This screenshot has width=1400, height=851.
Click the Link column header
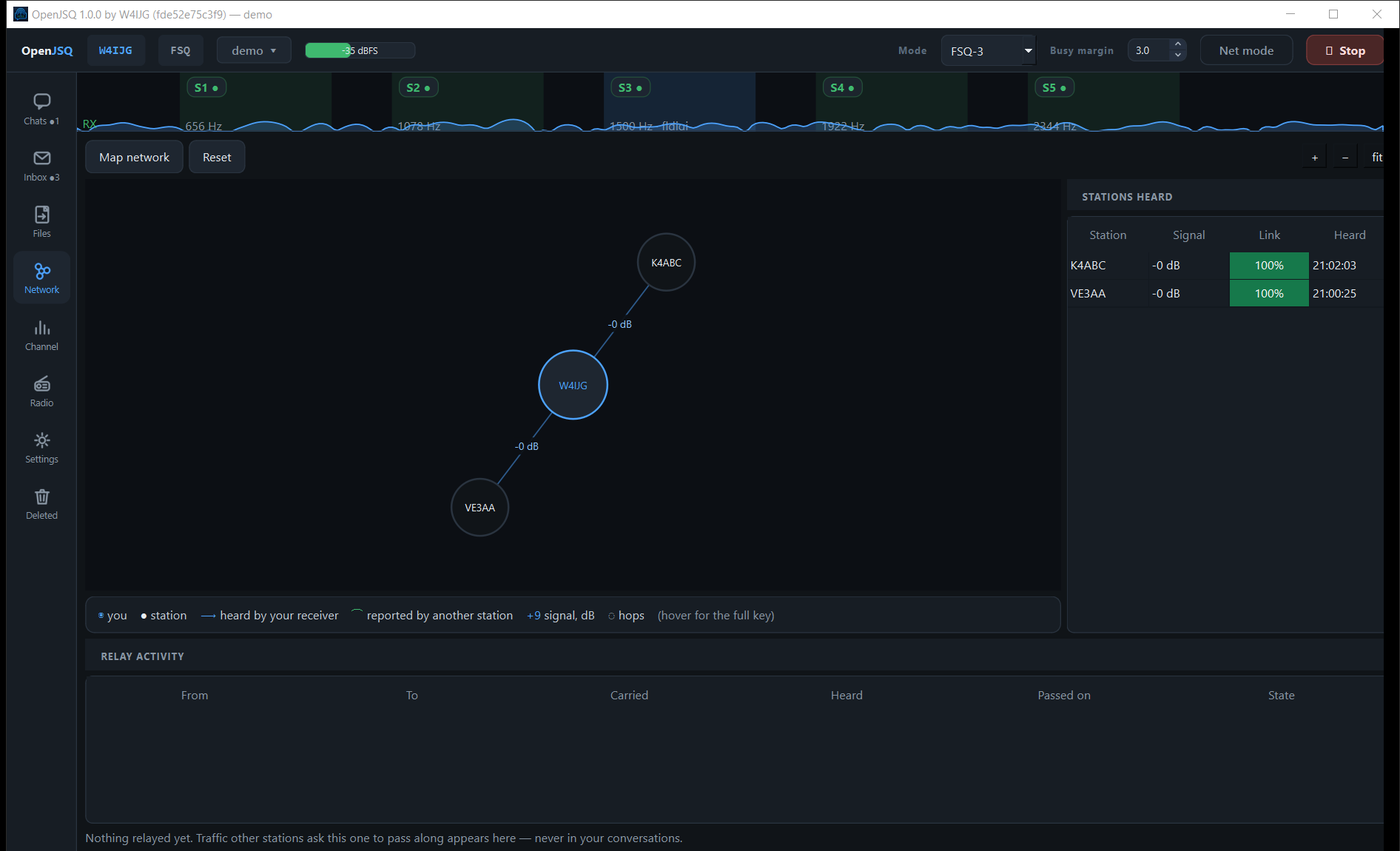1270,235
